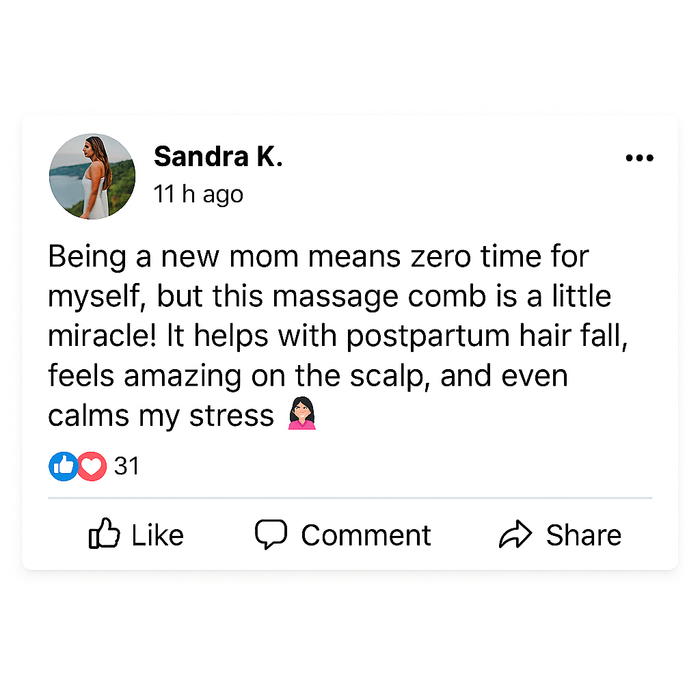The image size is (700, 700).
Task: View the 31 reactions count
Action: point(127,466)
